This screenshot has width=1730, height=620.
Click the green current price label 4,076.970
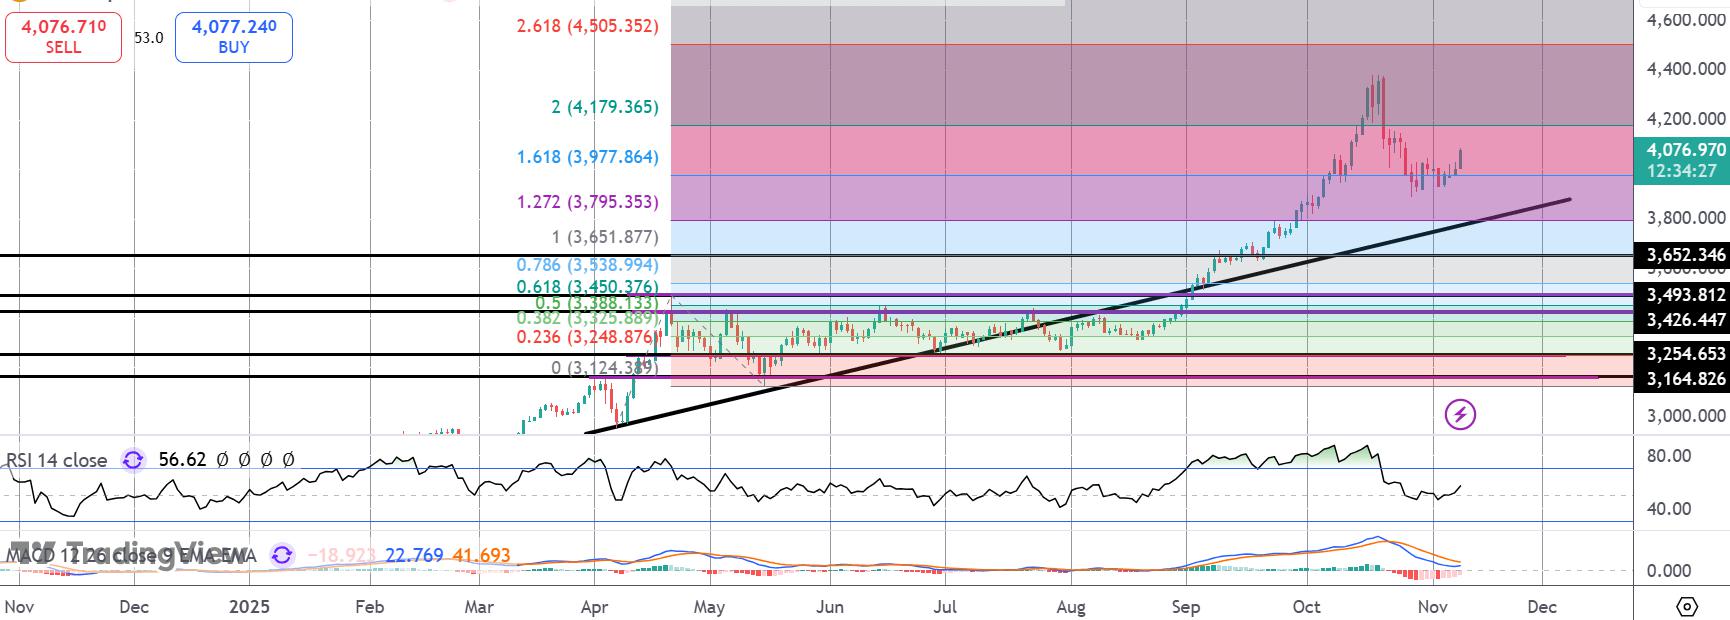[1681, 160]
